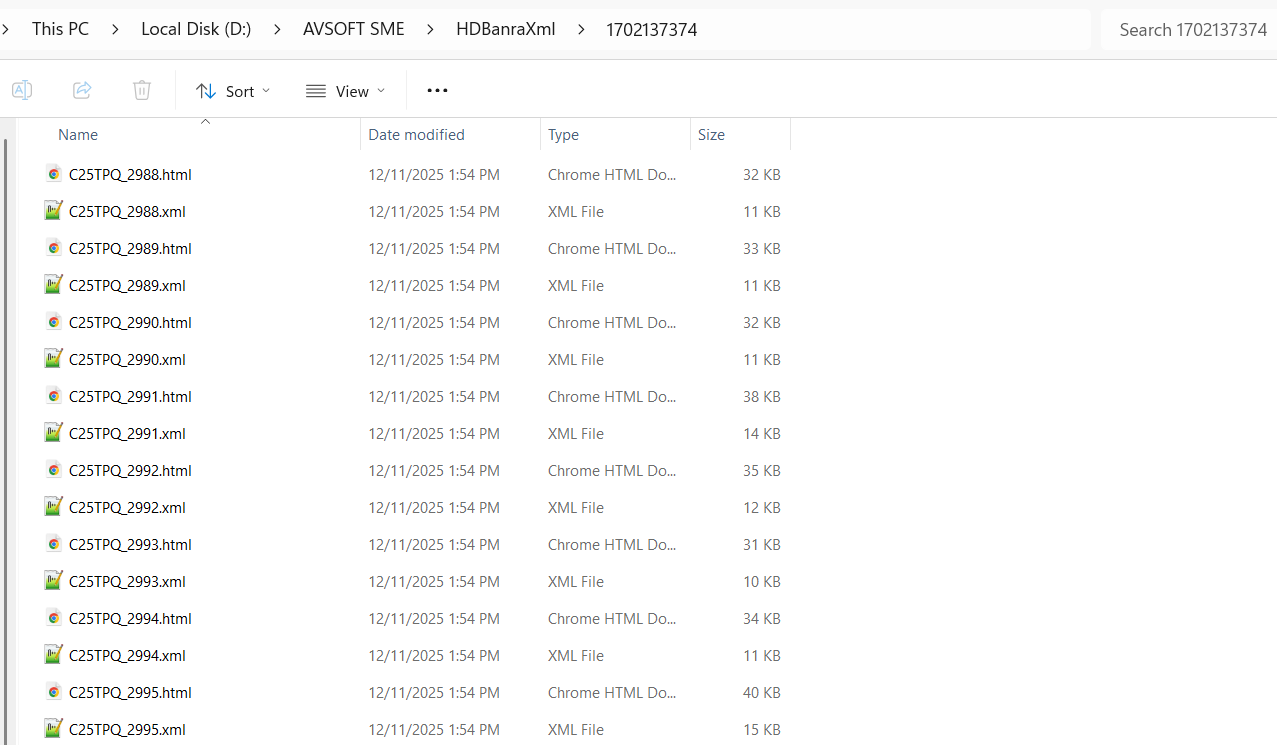Image resolution: width=1277 pixels, height=745 pixels.
Task: Click Chrome icon of C25TPQ_2988.html
Action: tap(54, 174)
